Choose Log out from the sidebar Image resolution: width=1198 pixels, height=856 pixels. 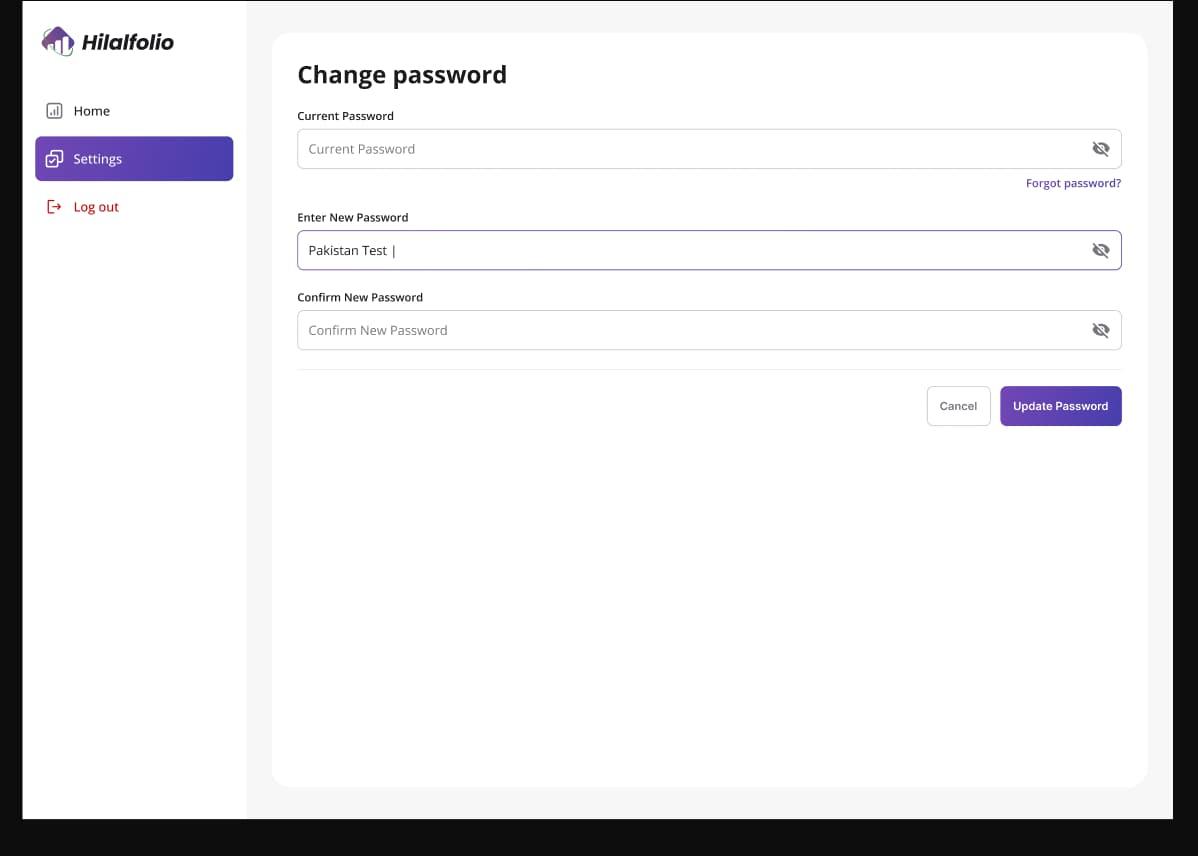pos(134,207)
